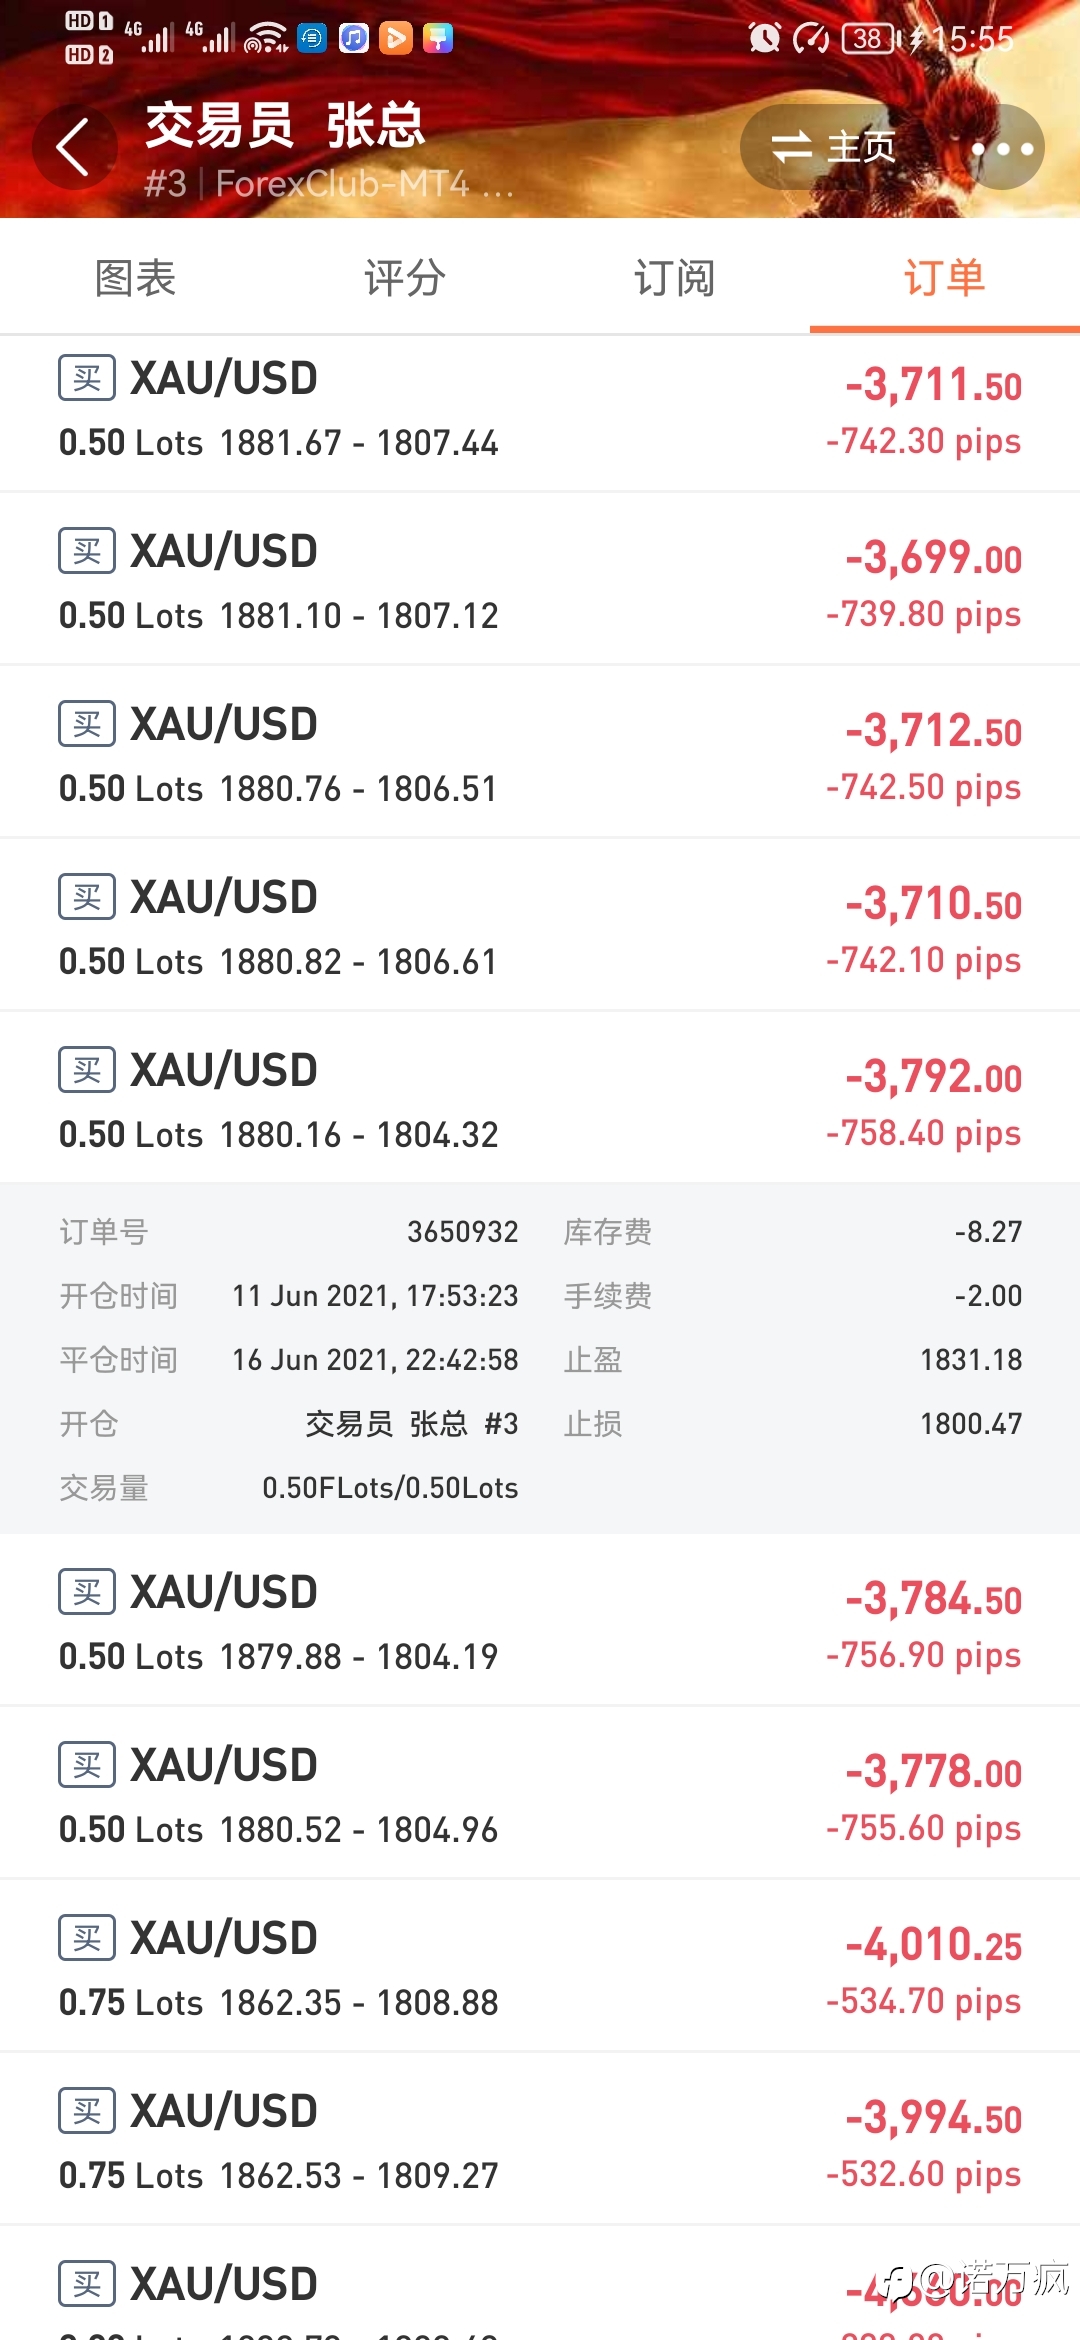Collapse the expanded 1880.16 - 1804.32 order

coord(540,1099)
